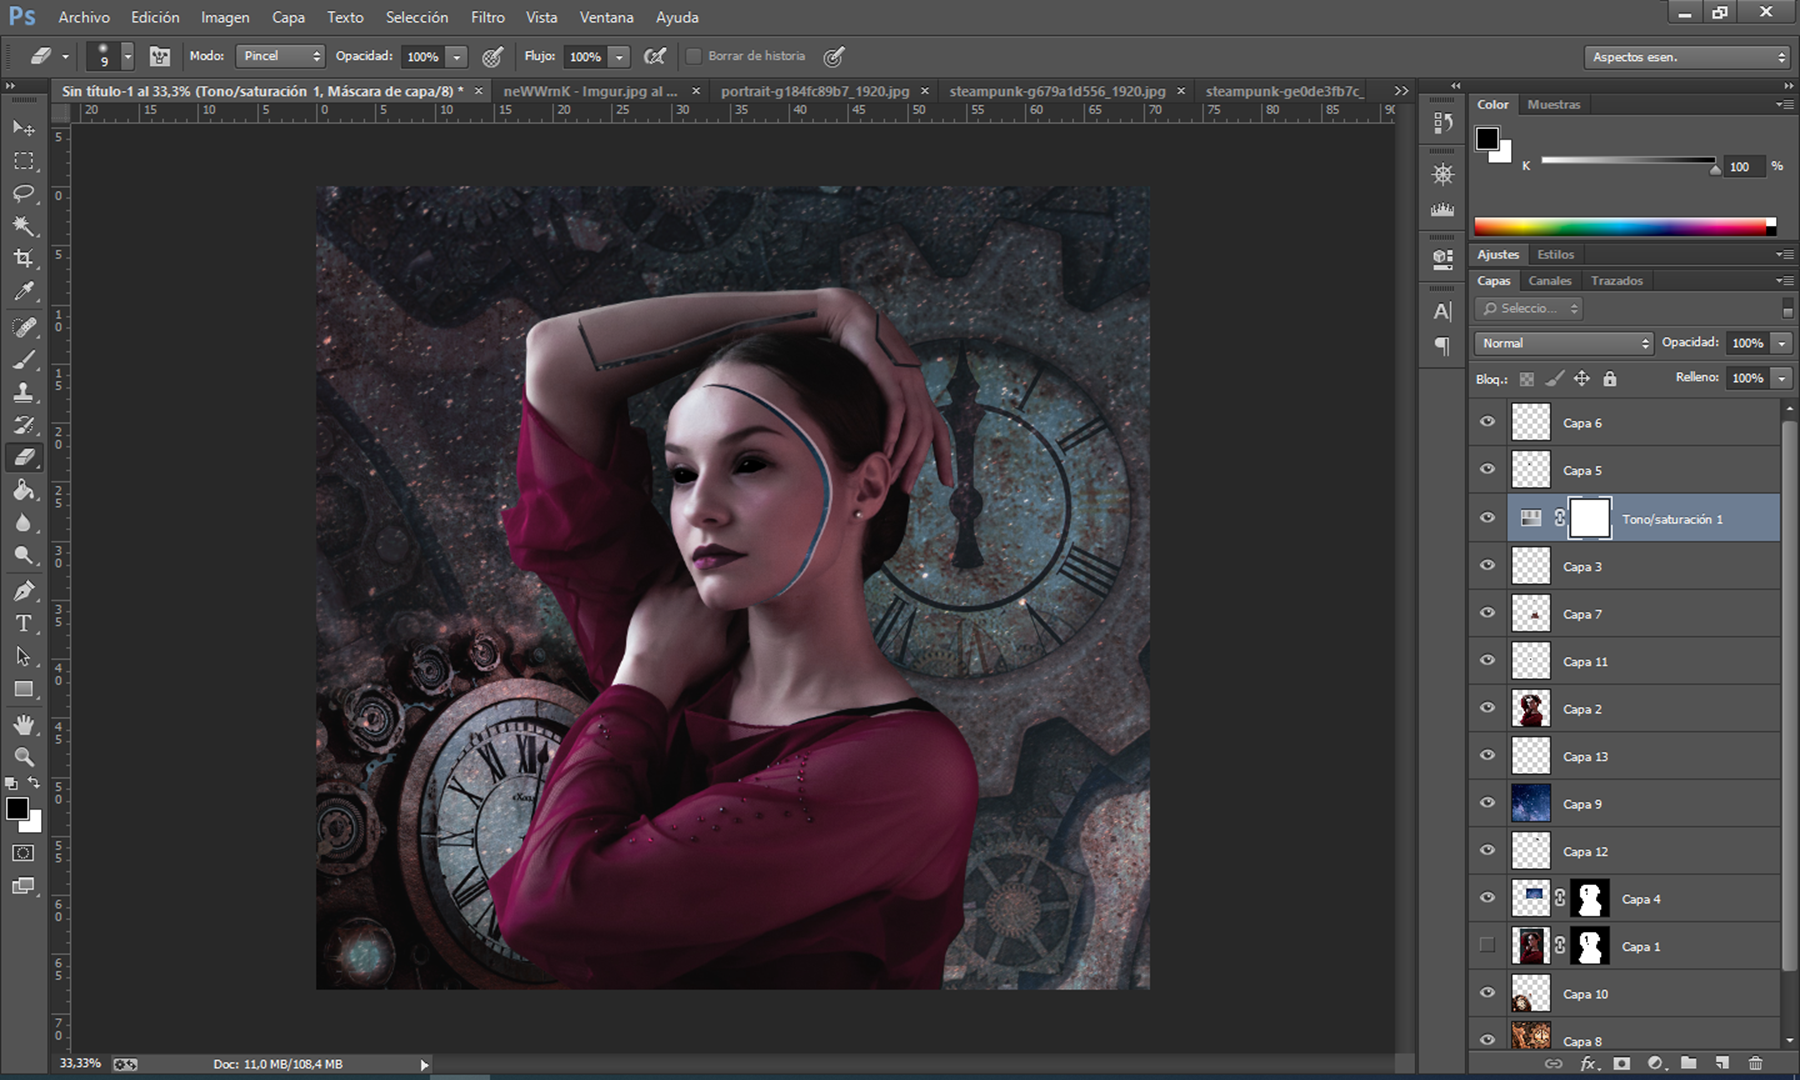Screen dimensions: 1800x1080
Task: Hide layer Capa 7
Action: (1487, 613)
